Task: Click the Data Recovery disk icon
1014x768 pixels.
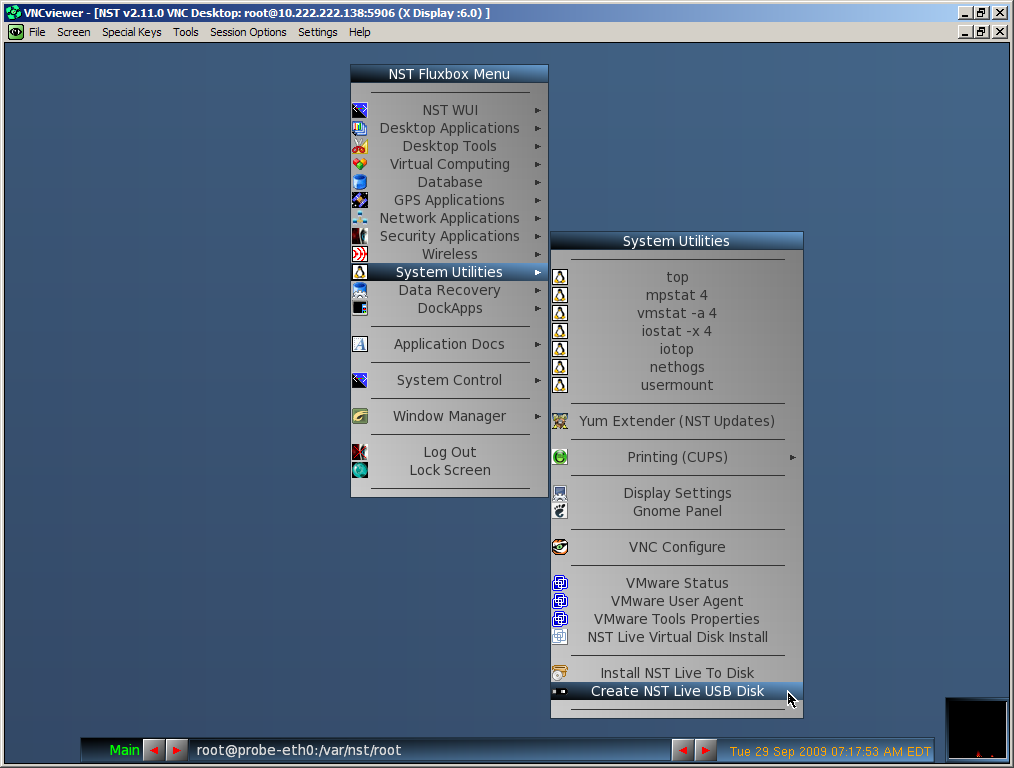Action: click(360, 290)
